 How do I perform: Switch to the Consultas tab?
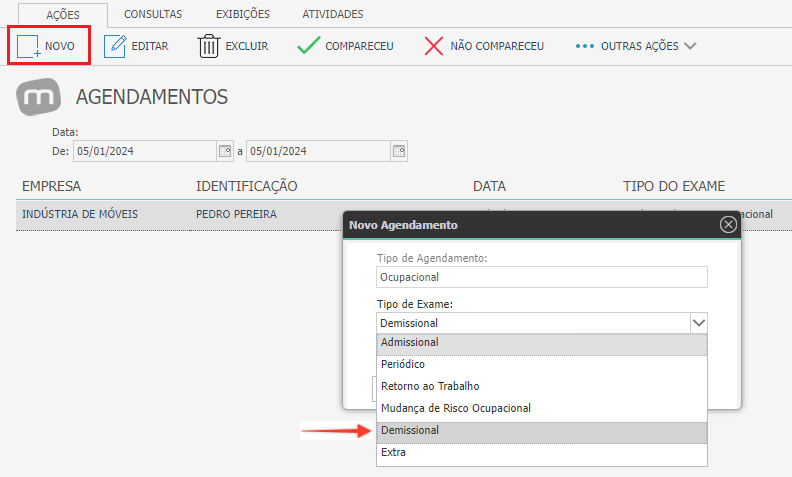[153, 14]
